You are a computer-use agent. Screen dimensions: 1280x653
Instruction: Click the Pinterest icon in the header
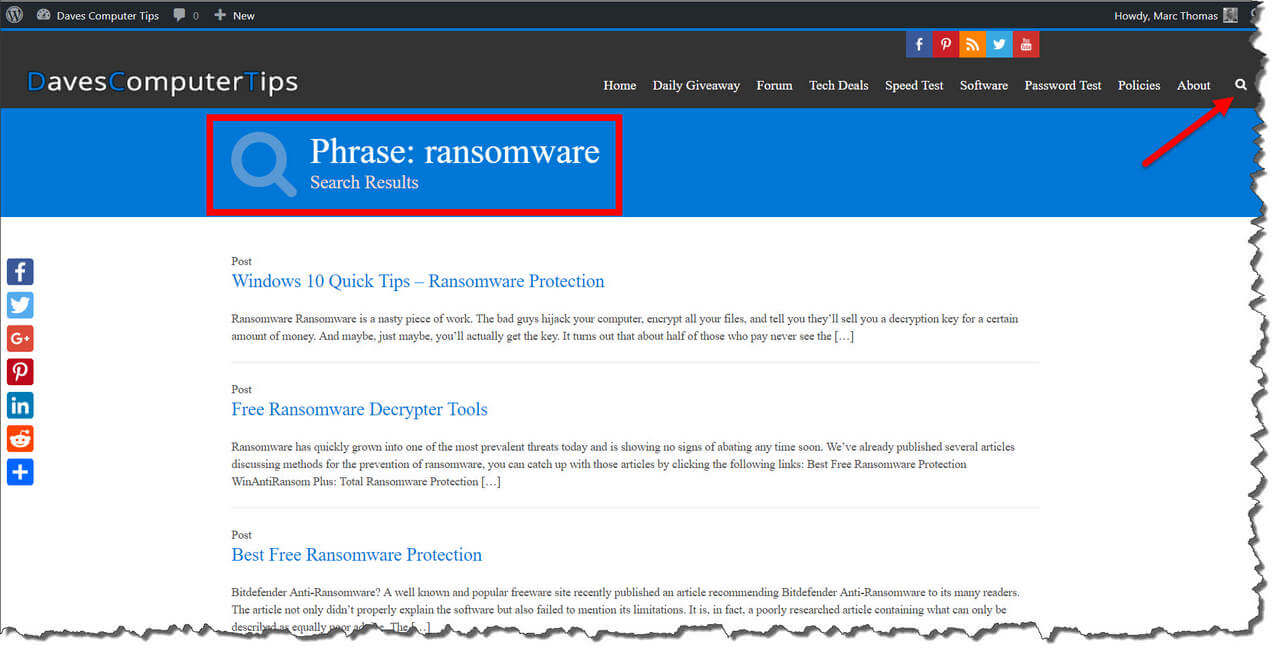[945, 44]
